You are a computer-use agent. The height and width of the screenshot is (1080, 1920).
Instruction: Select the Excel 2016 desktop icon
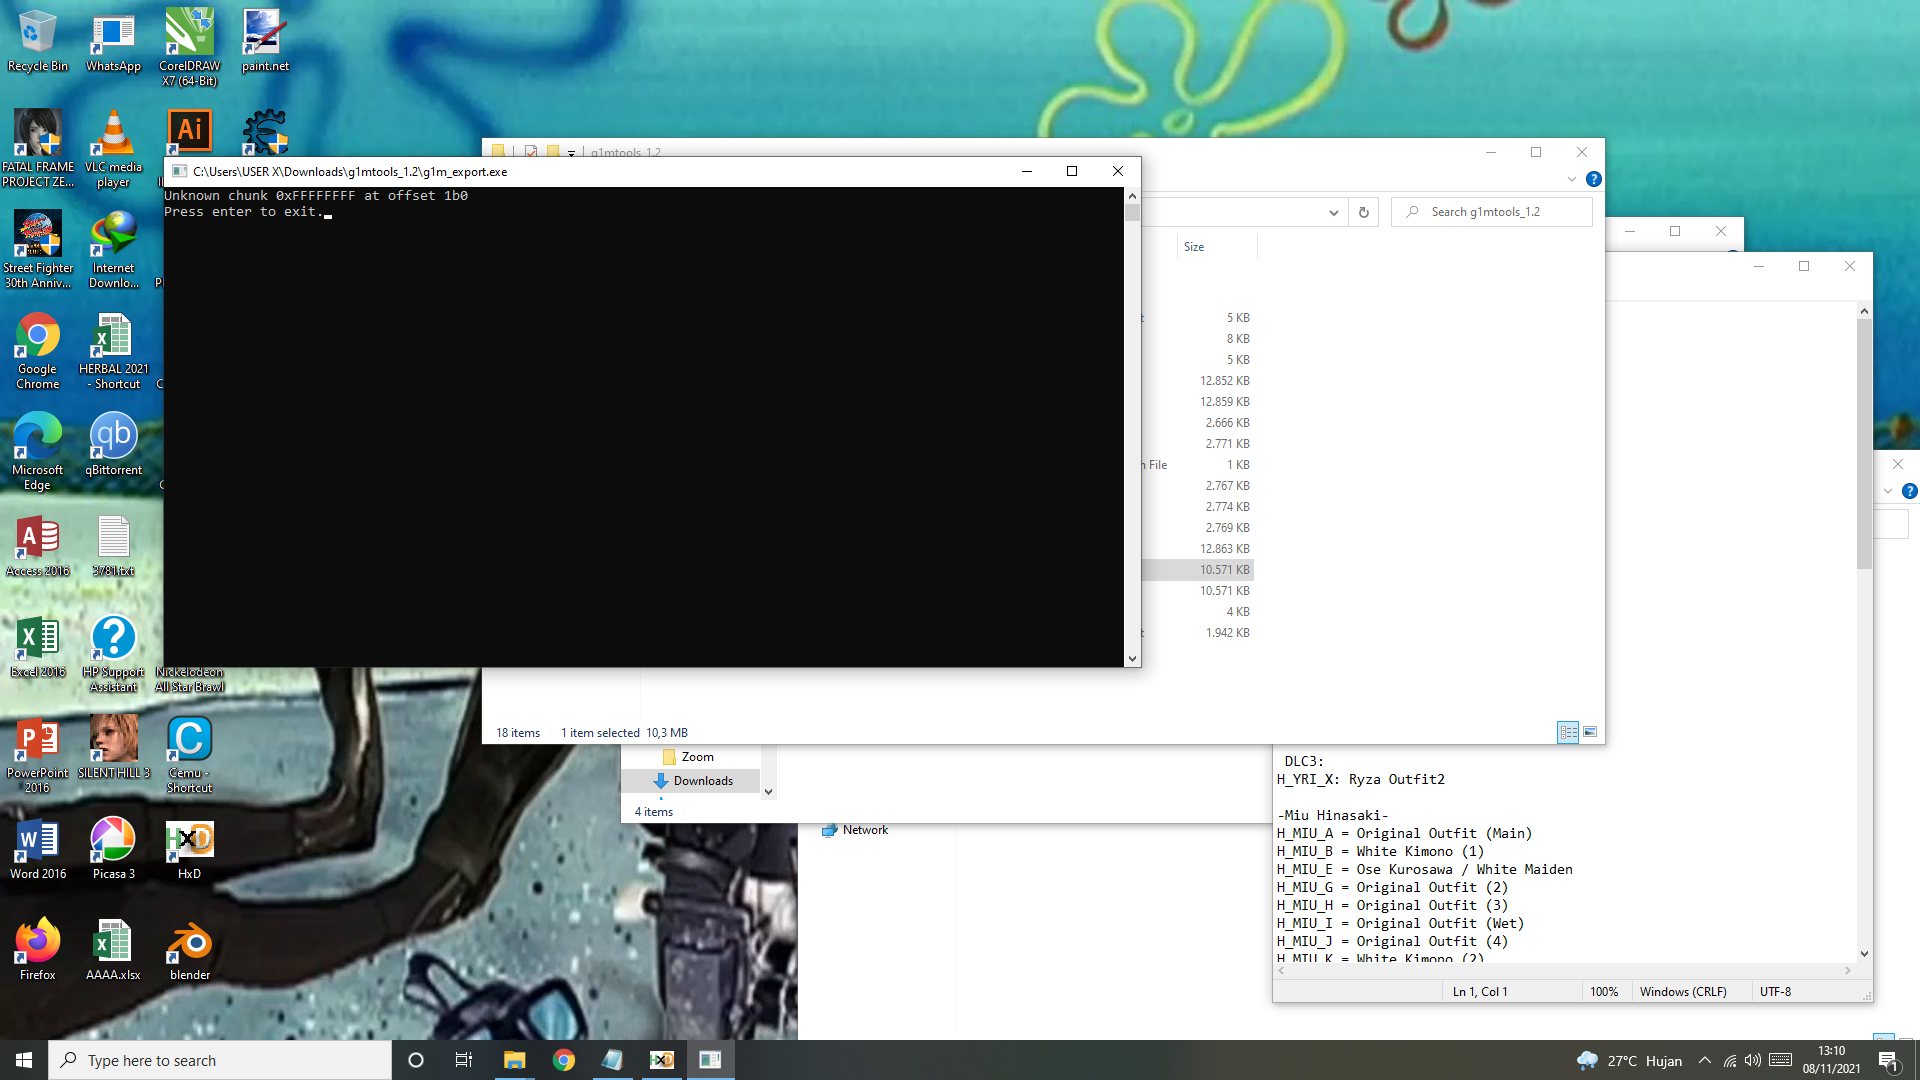tap(38, 646)
